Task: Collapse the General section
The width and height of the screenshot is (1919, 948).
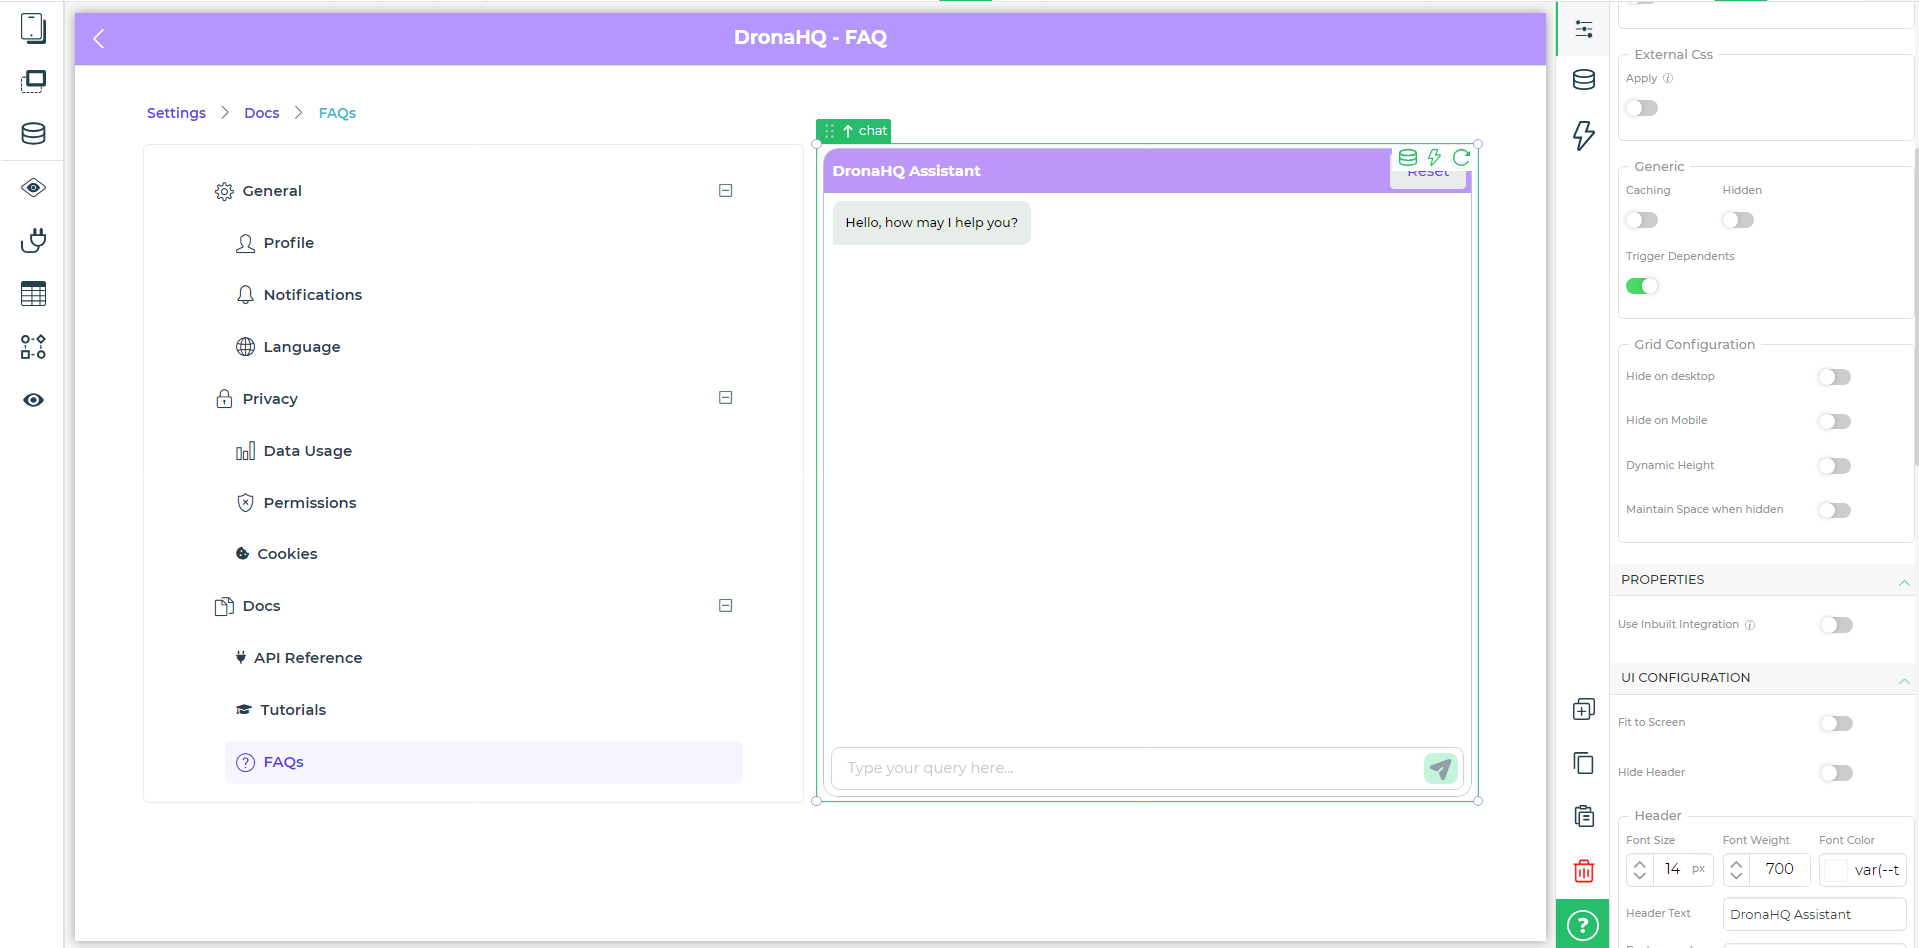Action: coord(726,190)
